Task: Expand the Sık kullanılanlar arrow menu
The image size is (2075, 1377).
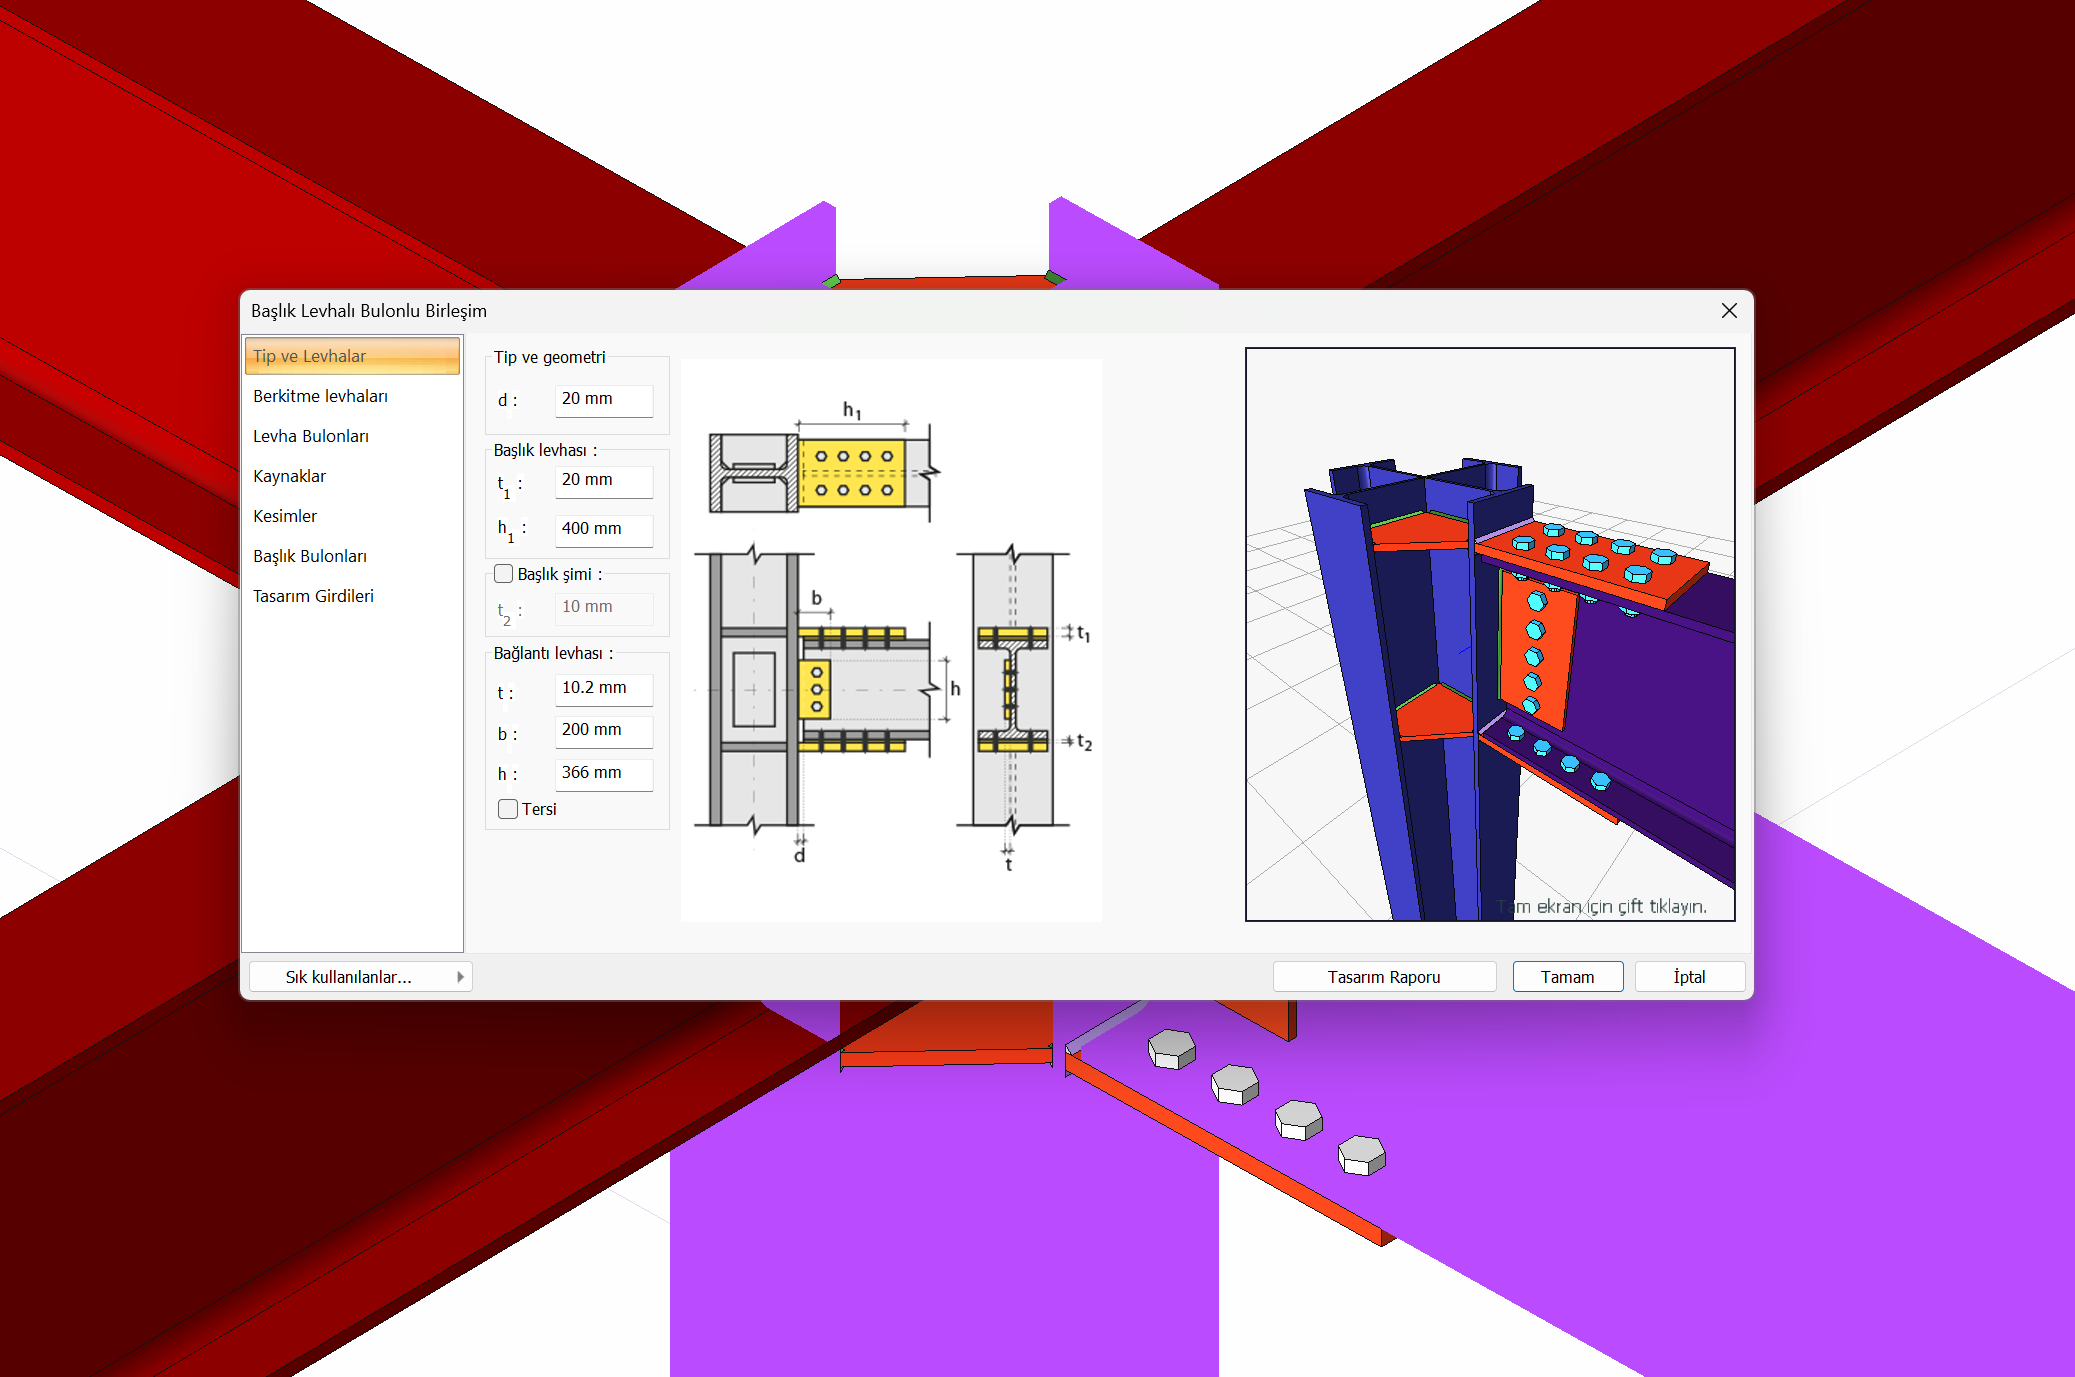Action: [x=460, y=977]
